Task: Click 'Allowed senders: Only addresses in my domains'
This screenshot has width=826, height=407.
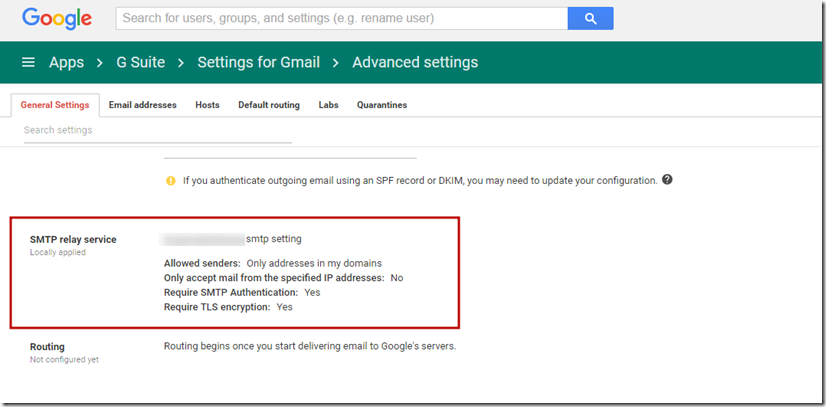Action: click(273, 263)
